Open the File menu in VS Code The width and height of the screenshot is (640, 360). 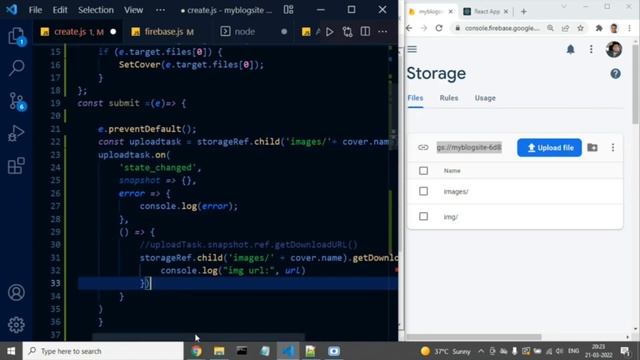35,10
